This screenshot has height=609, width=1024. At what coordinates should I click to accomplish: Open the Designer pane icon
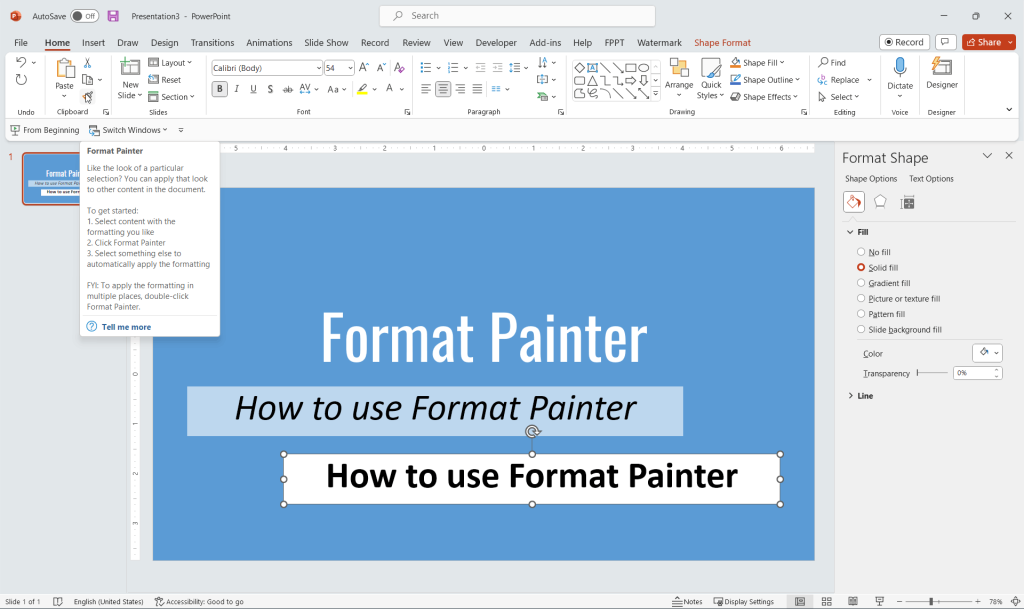941,68
